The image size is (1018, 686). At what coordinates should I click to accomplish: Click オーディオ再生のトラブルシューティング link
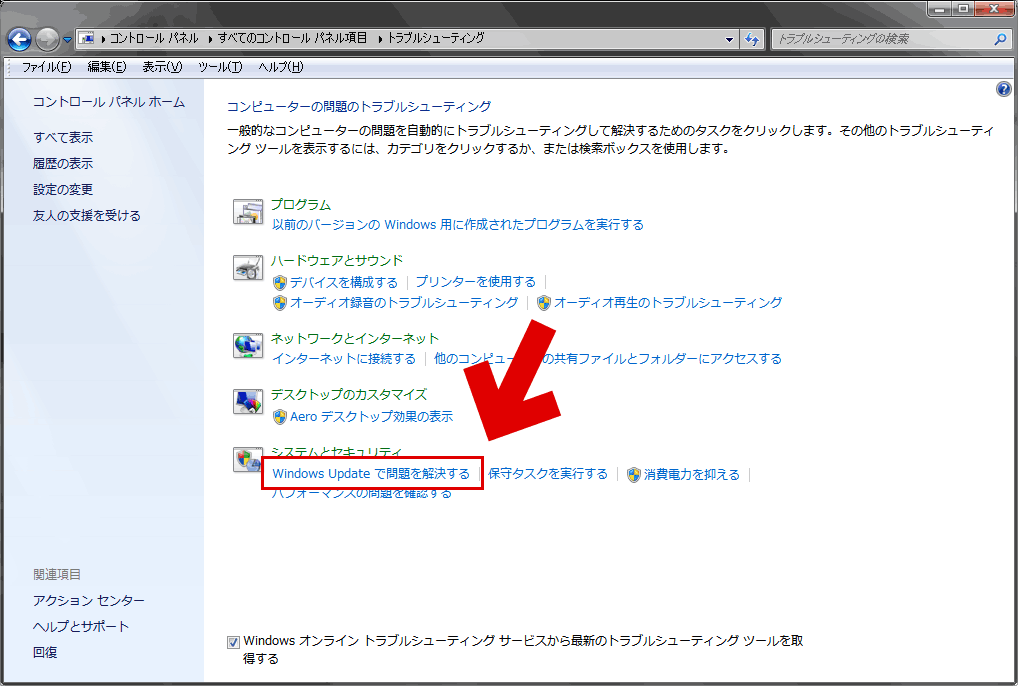(x=668, y=302)
